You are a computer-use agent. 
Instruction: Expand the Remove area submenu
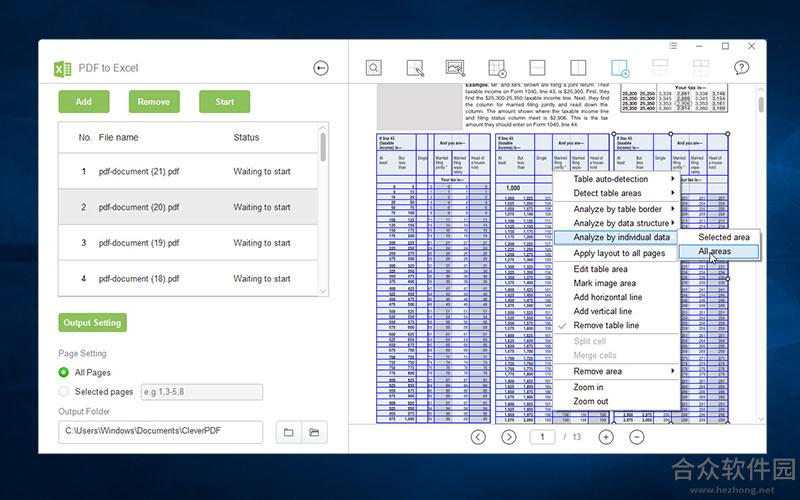(x=616, y=371)
